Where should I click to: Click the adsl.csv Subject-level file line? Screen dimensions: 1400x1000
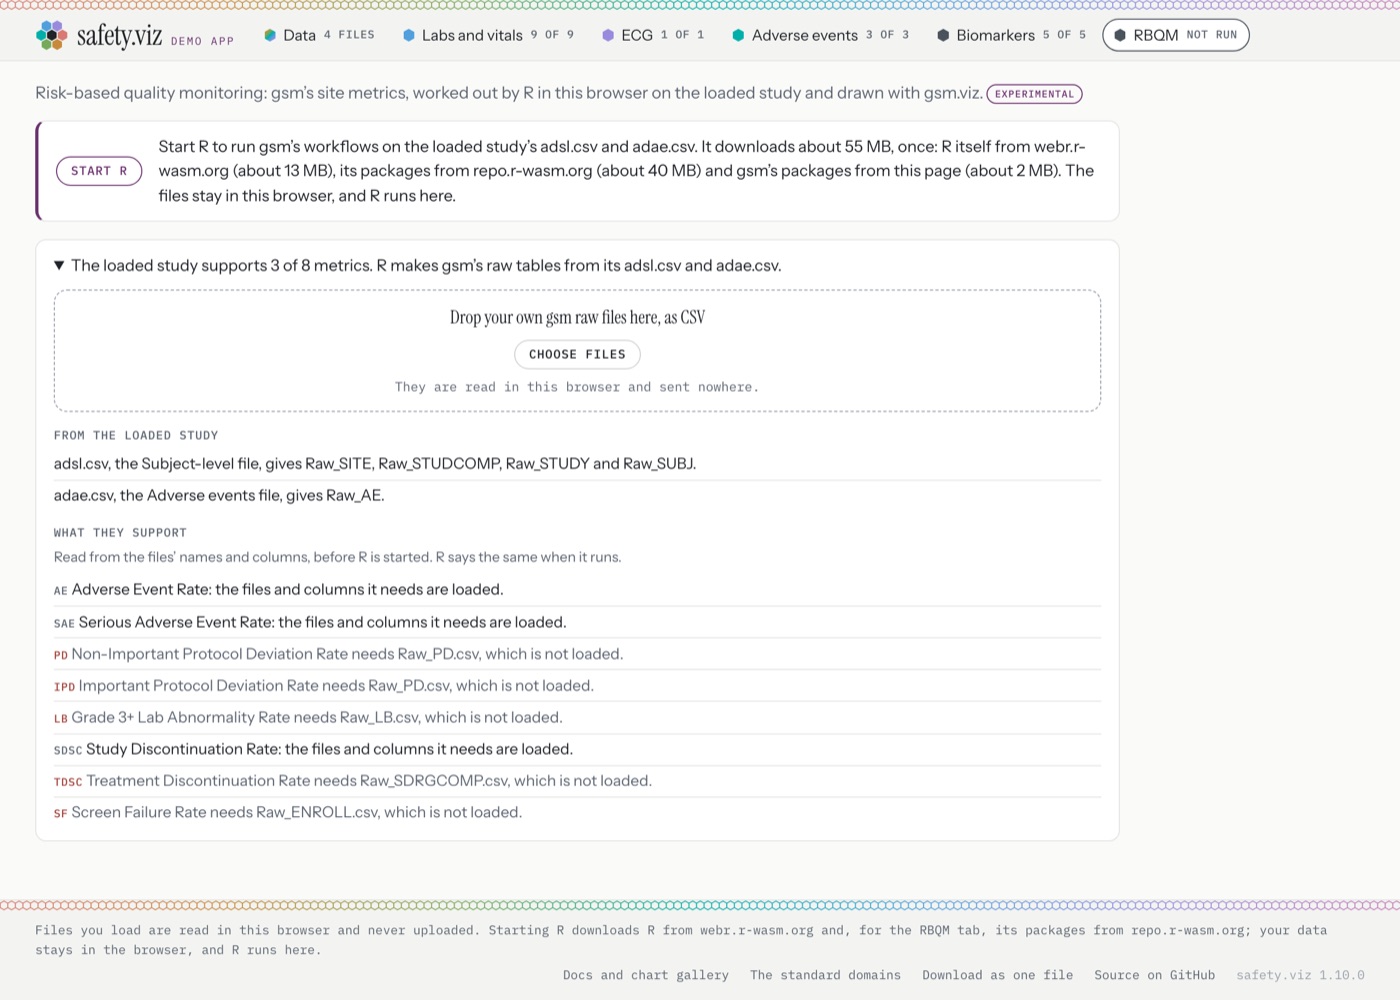point(577,464)
